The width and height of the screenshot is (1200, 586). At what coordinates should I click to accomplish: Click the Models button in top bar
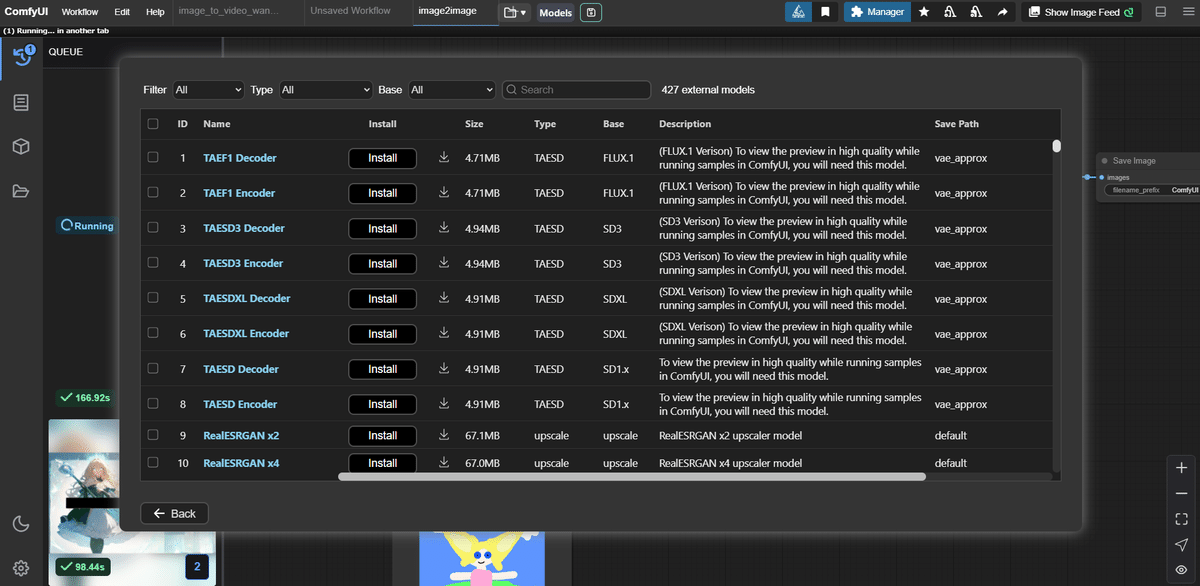coord(556,13)
